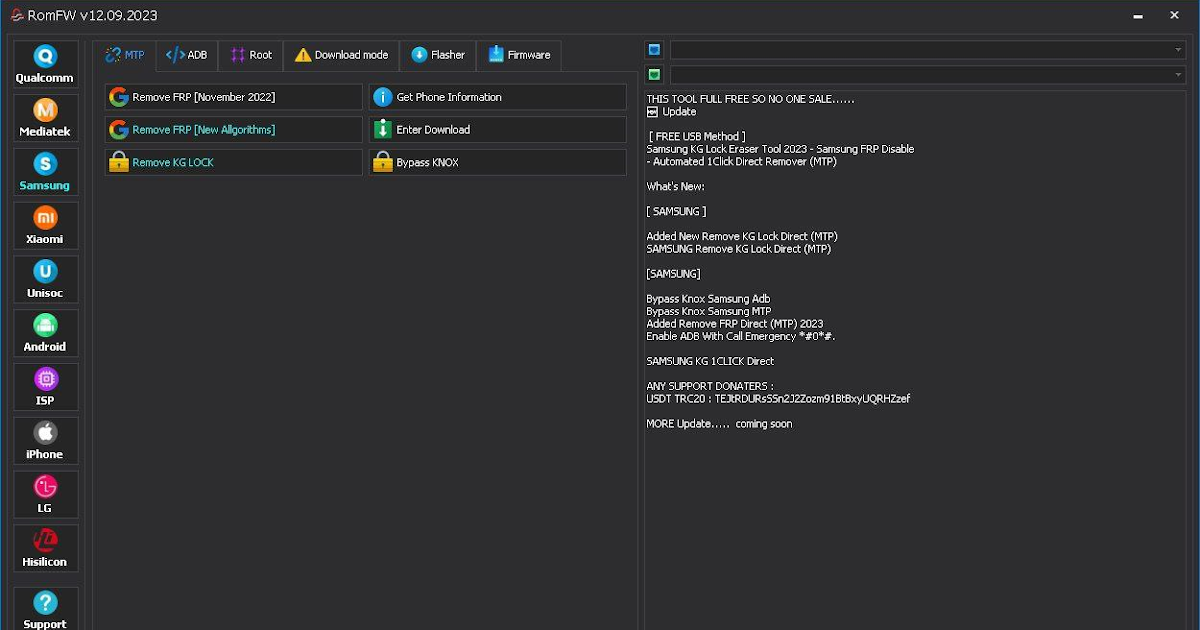Select line 'ANY SUPPORT DONATERS :'
The height and width of the screenshot is (630, 1200).
click(710, 386)
